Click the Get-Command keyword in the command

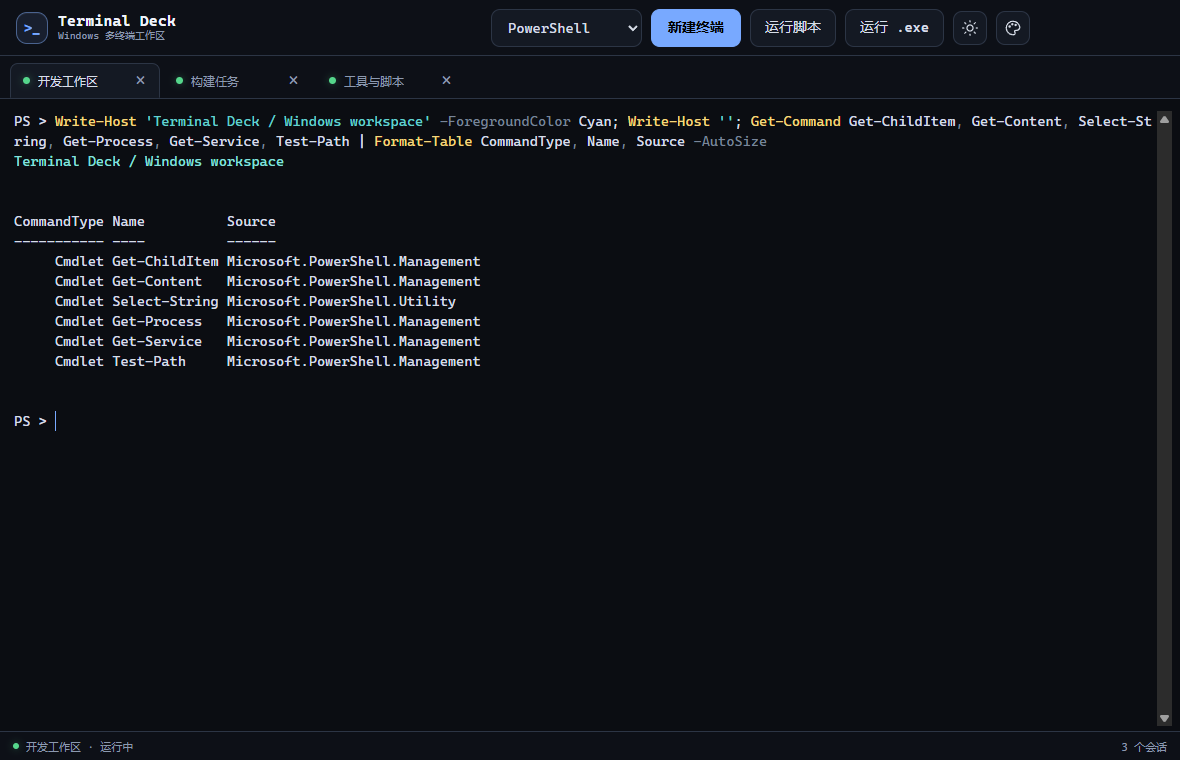(x=795, y=121)
